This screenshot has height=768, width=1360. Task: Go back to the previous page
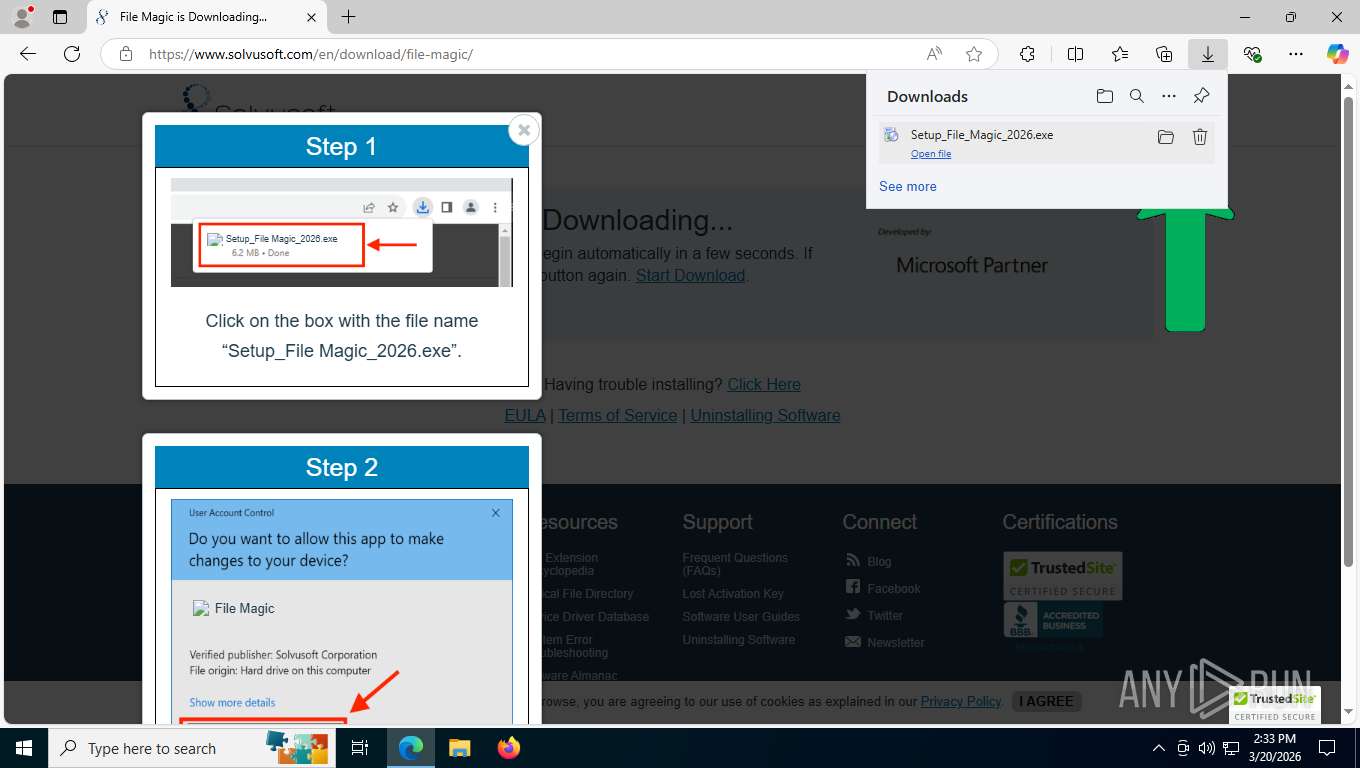(x=28, y=54)
